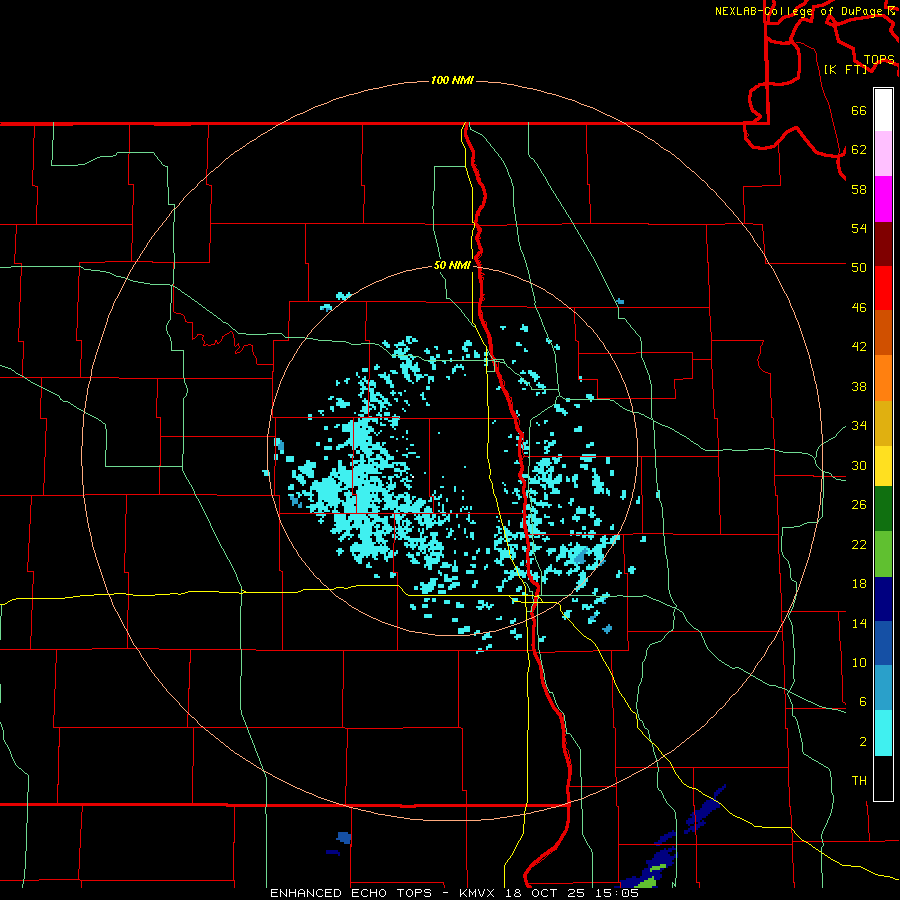
Task: Pick the light blue legend swatch
Action: coord(883,688)
